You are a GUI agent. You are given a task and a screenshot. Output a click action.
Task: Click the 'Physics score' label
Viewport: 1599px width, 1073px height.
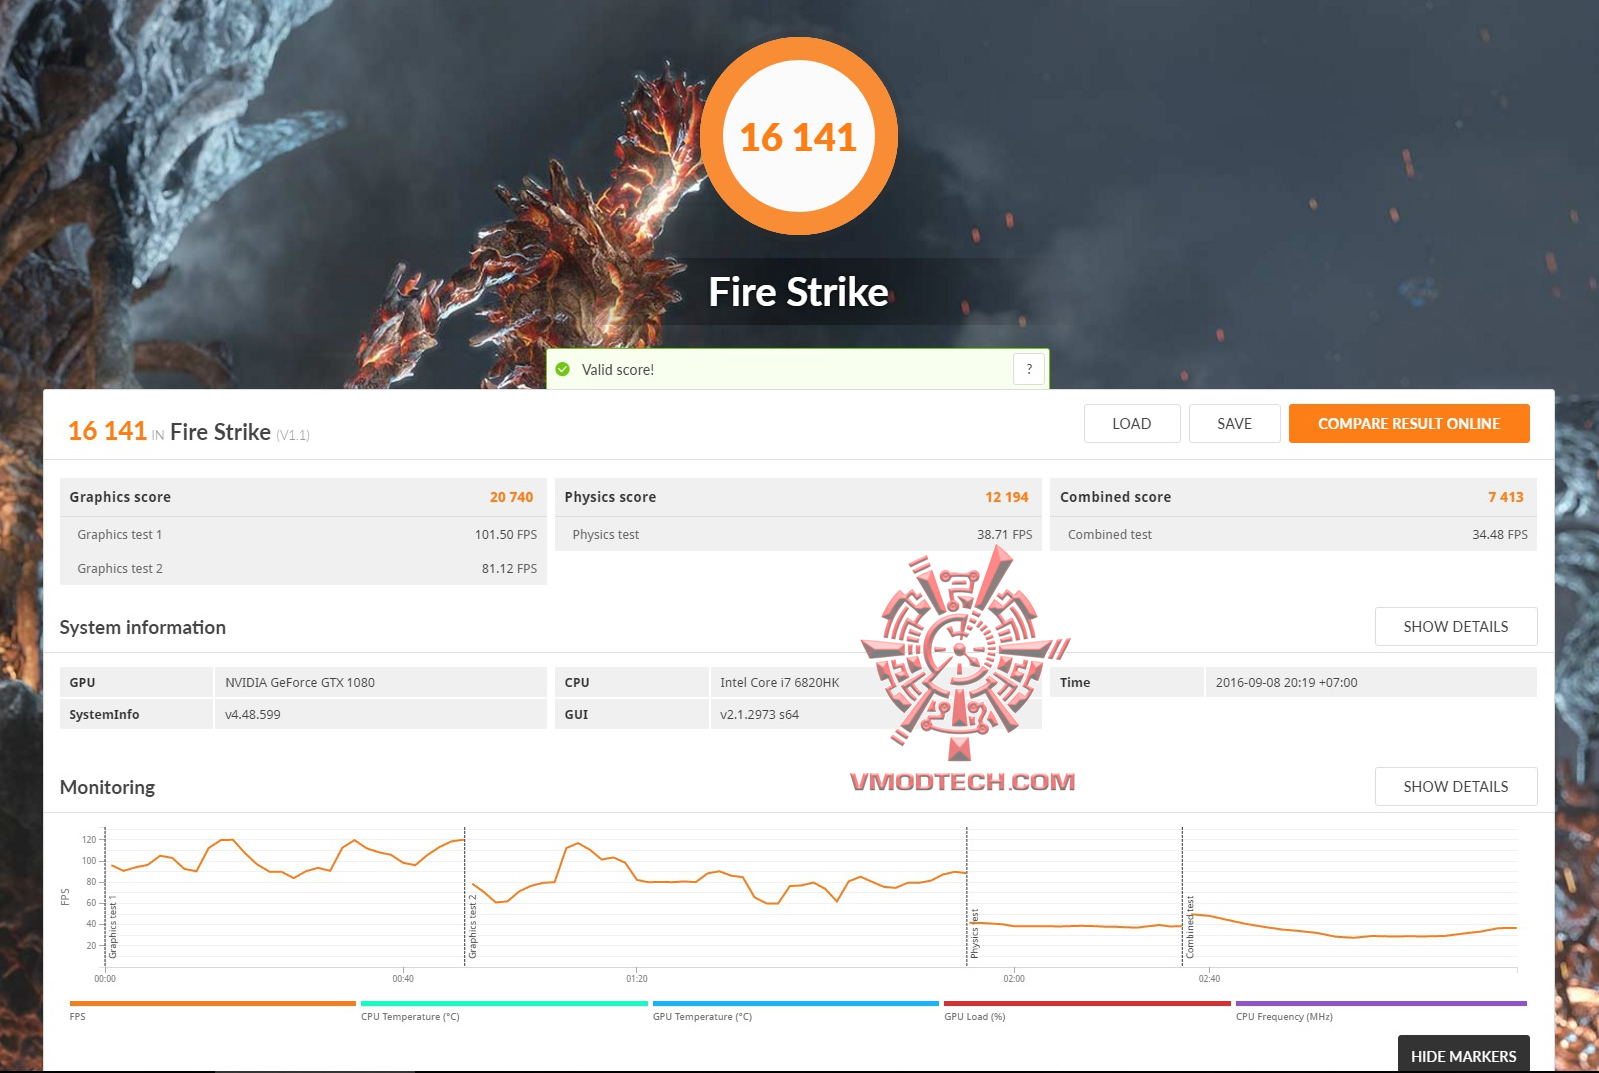pos(610,497)
